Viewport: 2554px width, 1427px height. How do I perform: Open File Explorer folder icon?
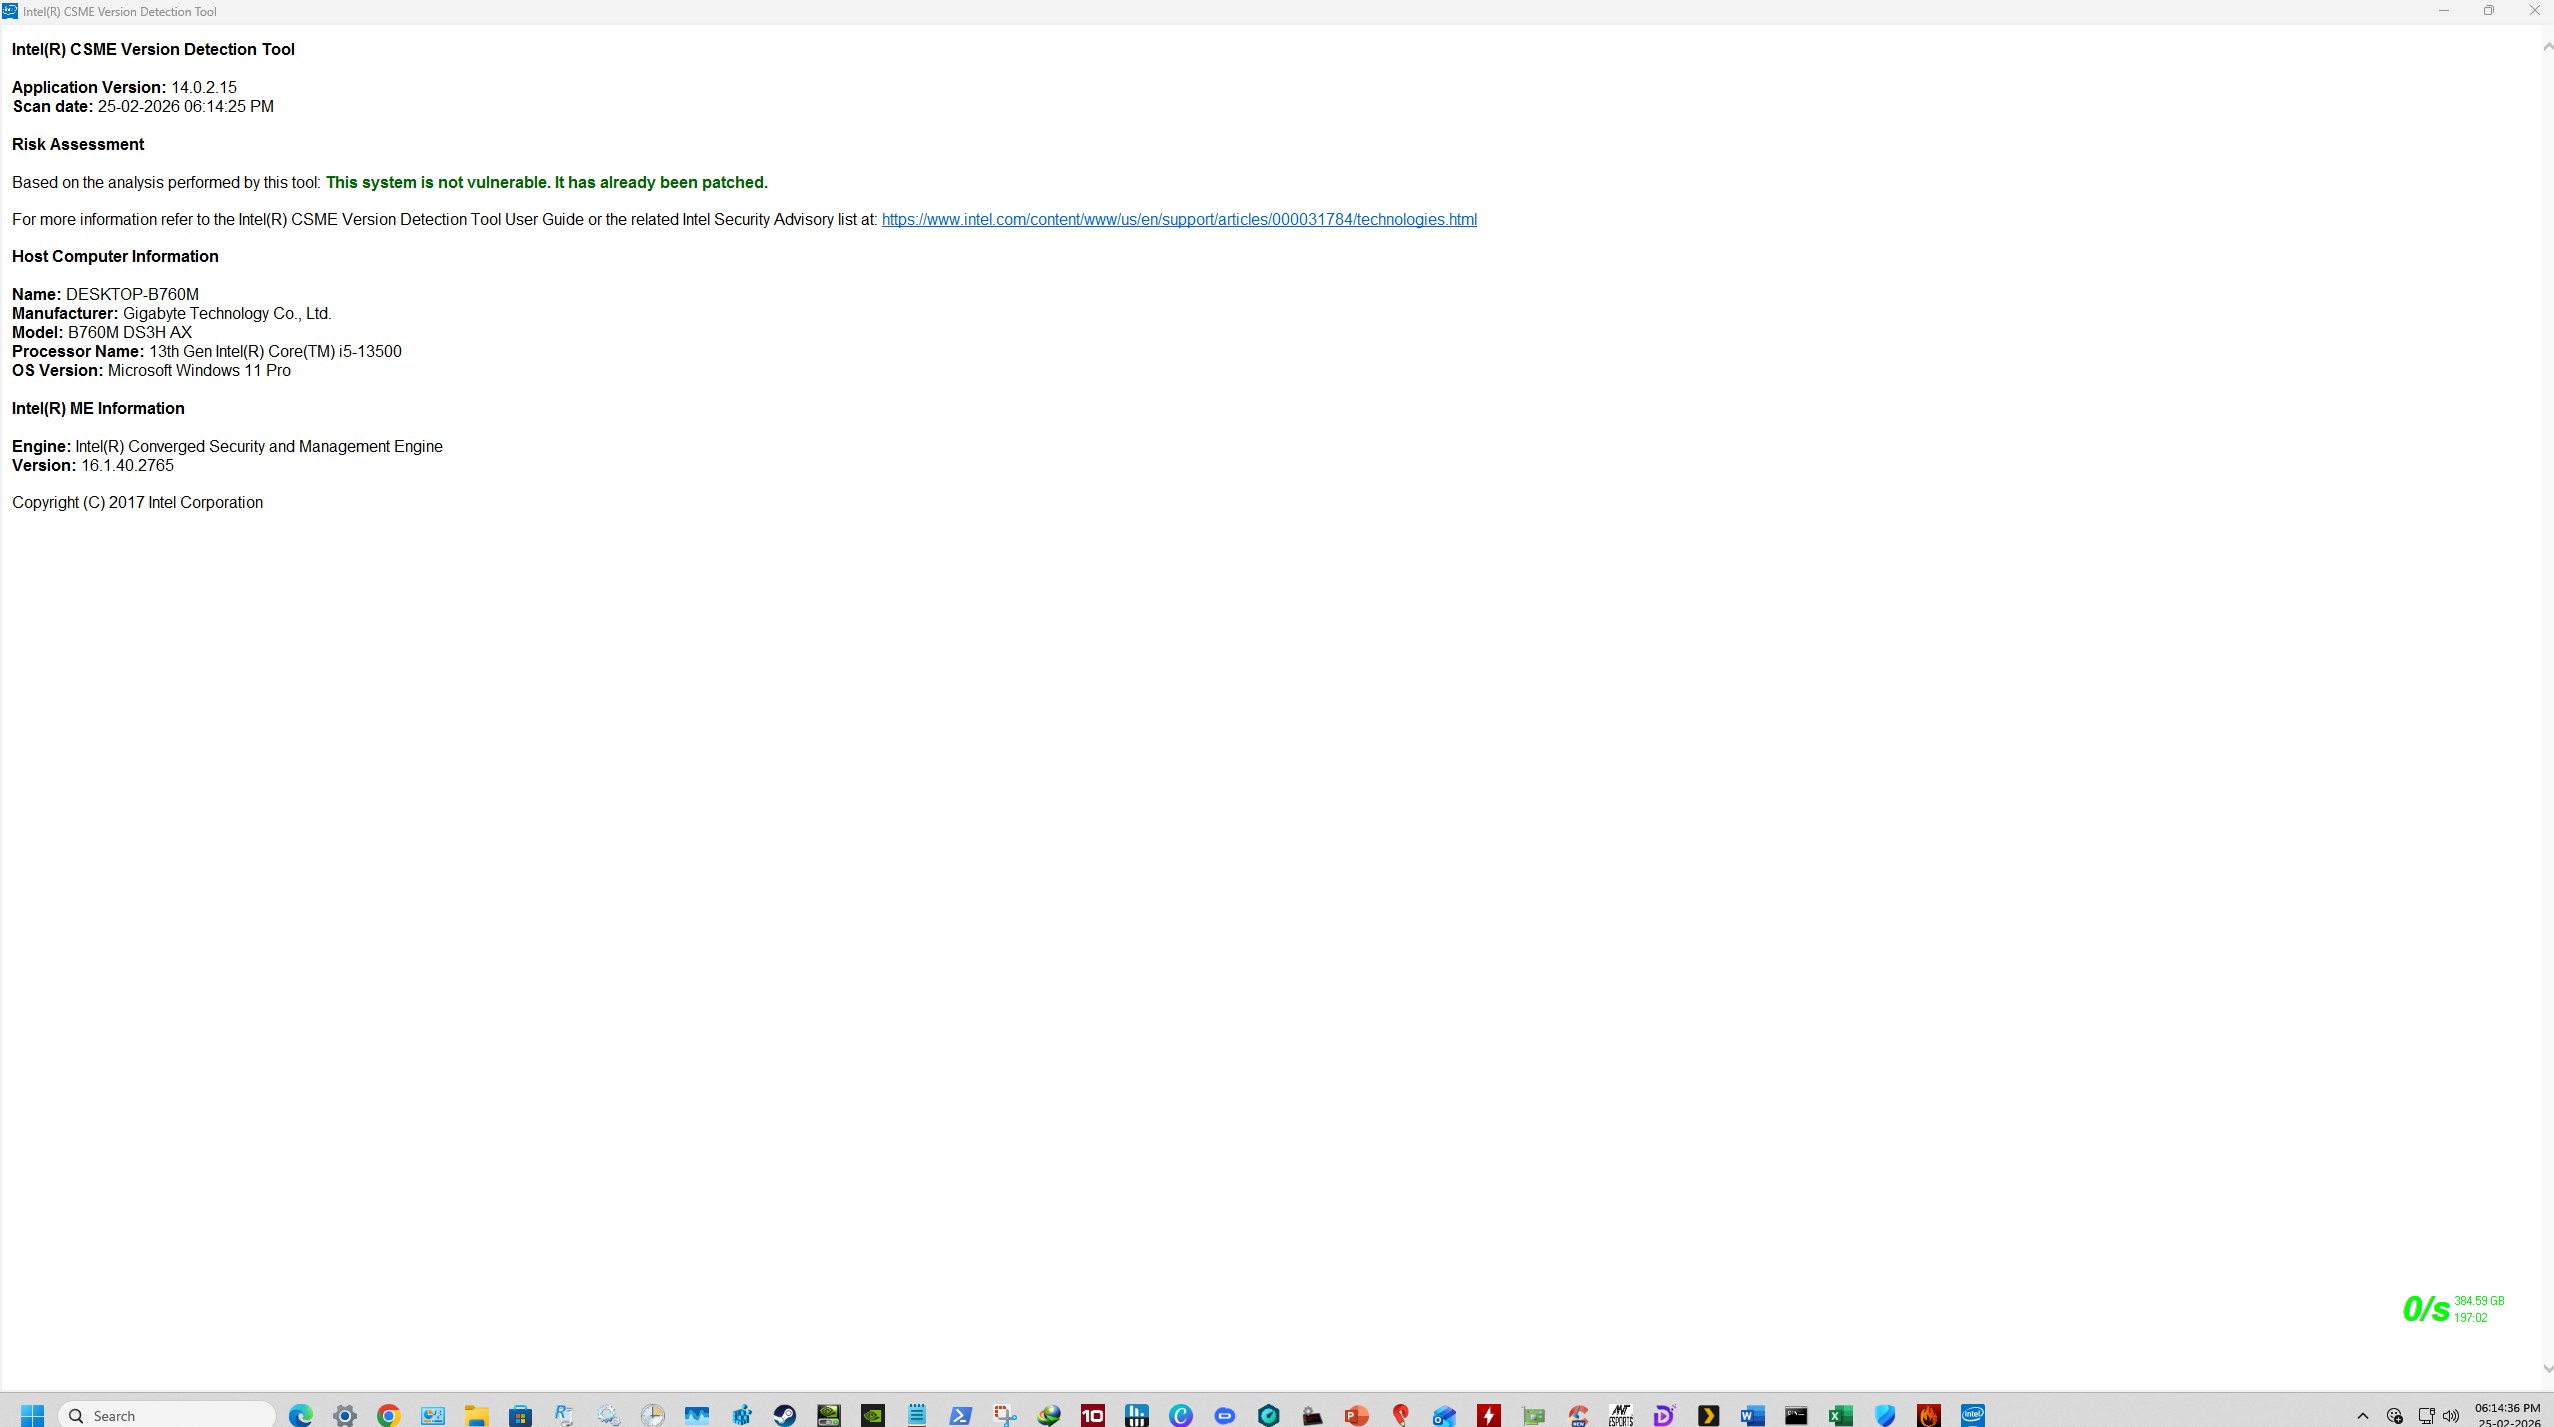click(476, 1415)
